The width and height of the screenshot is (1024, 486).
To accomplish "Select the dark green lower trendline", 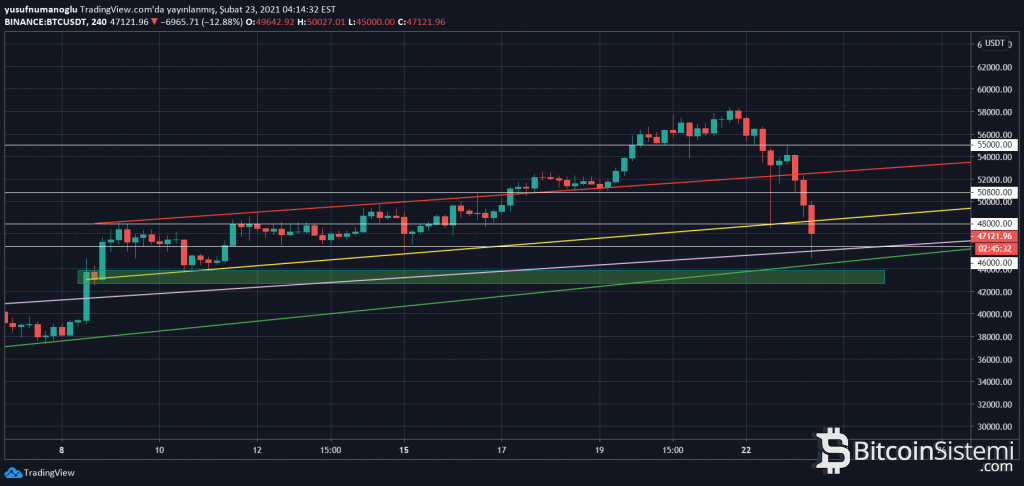I will point(487,298).
